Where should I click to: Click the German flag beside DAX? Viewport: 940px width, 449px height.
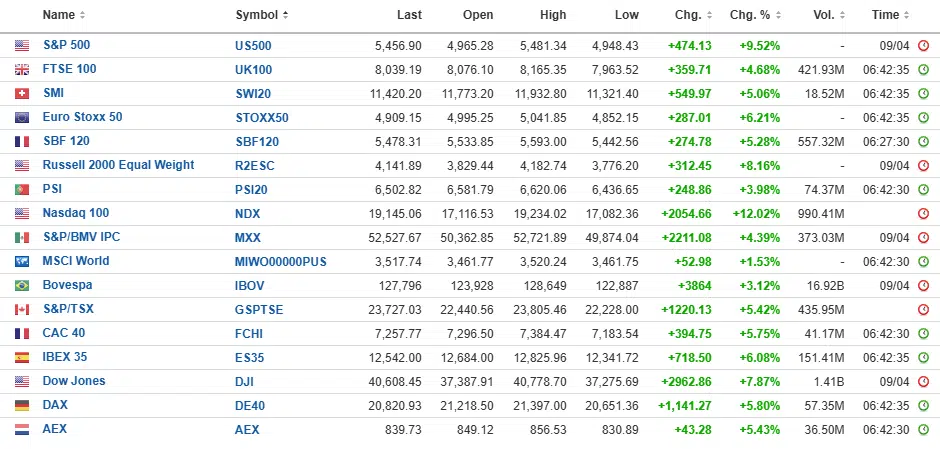click(x=22, y=406)
